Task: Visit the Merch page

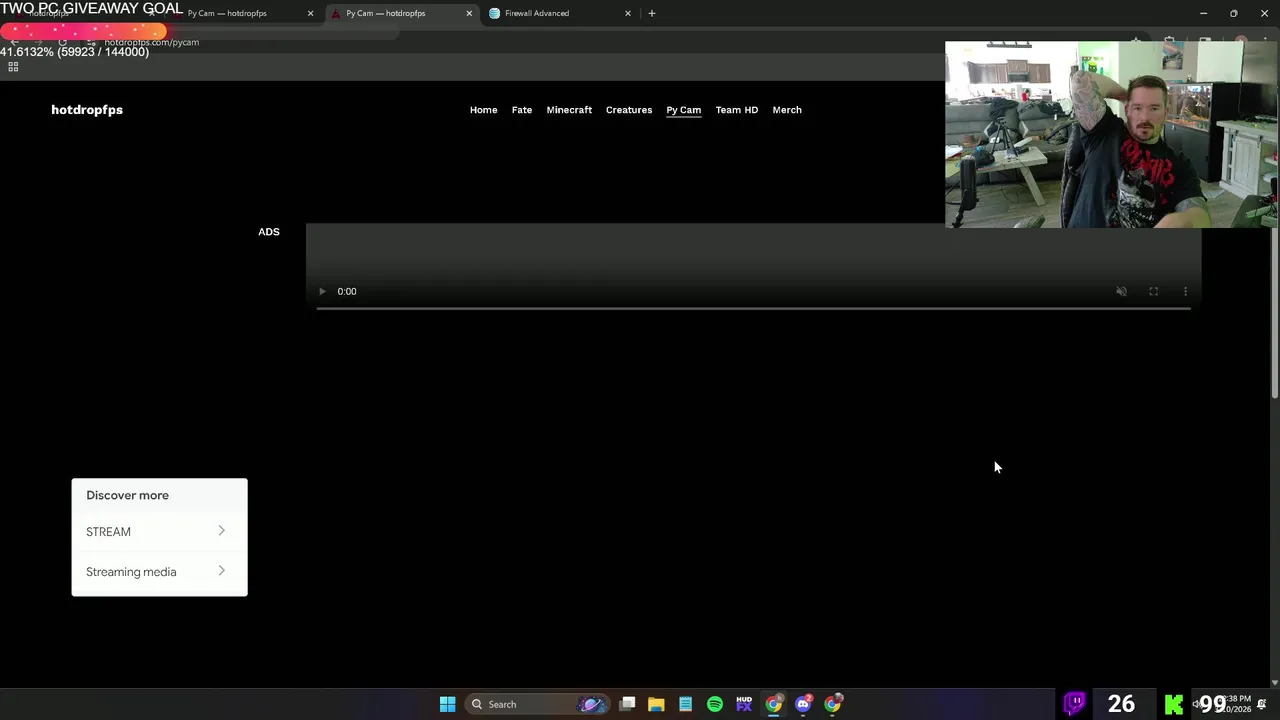Action: (x=787, y=110)
